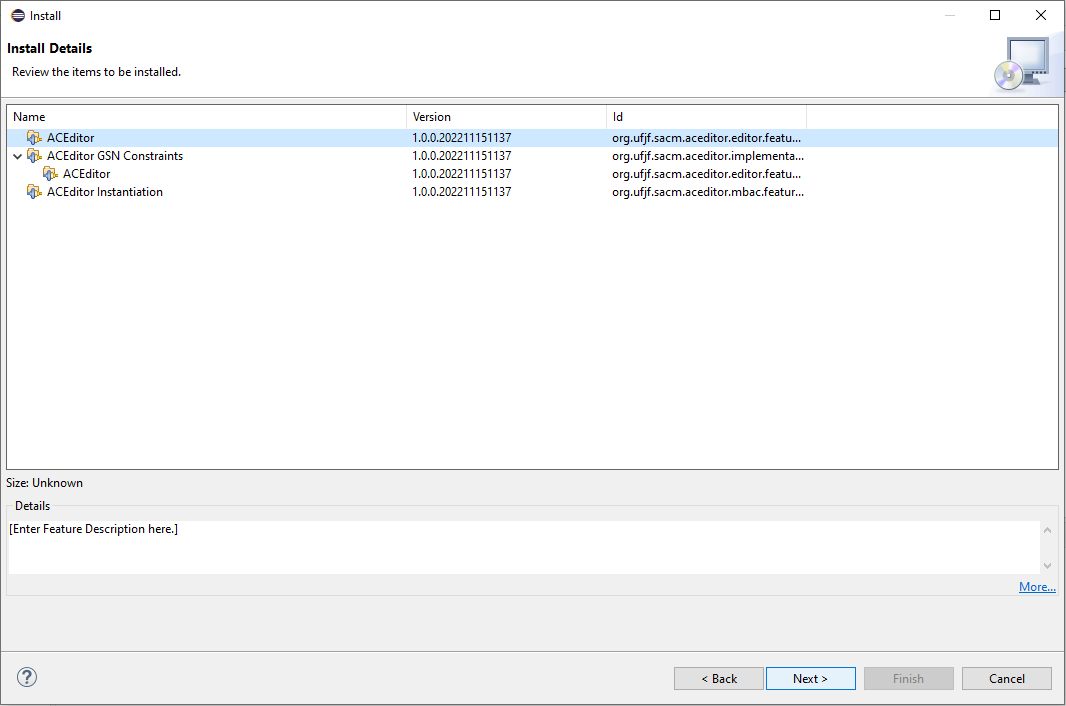
Task: Sort list by the Version column header
Action: tap(506, 117)
